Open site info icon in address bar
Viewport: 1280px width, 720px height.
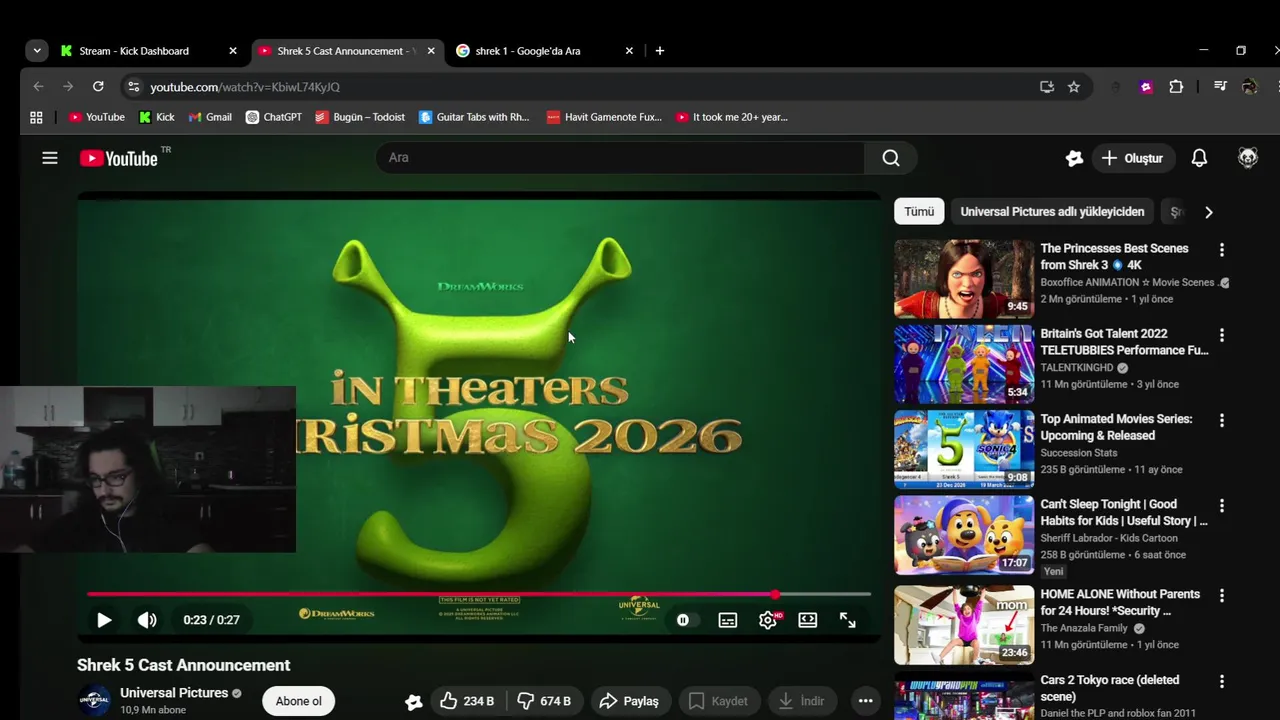[x=134, y=87]
